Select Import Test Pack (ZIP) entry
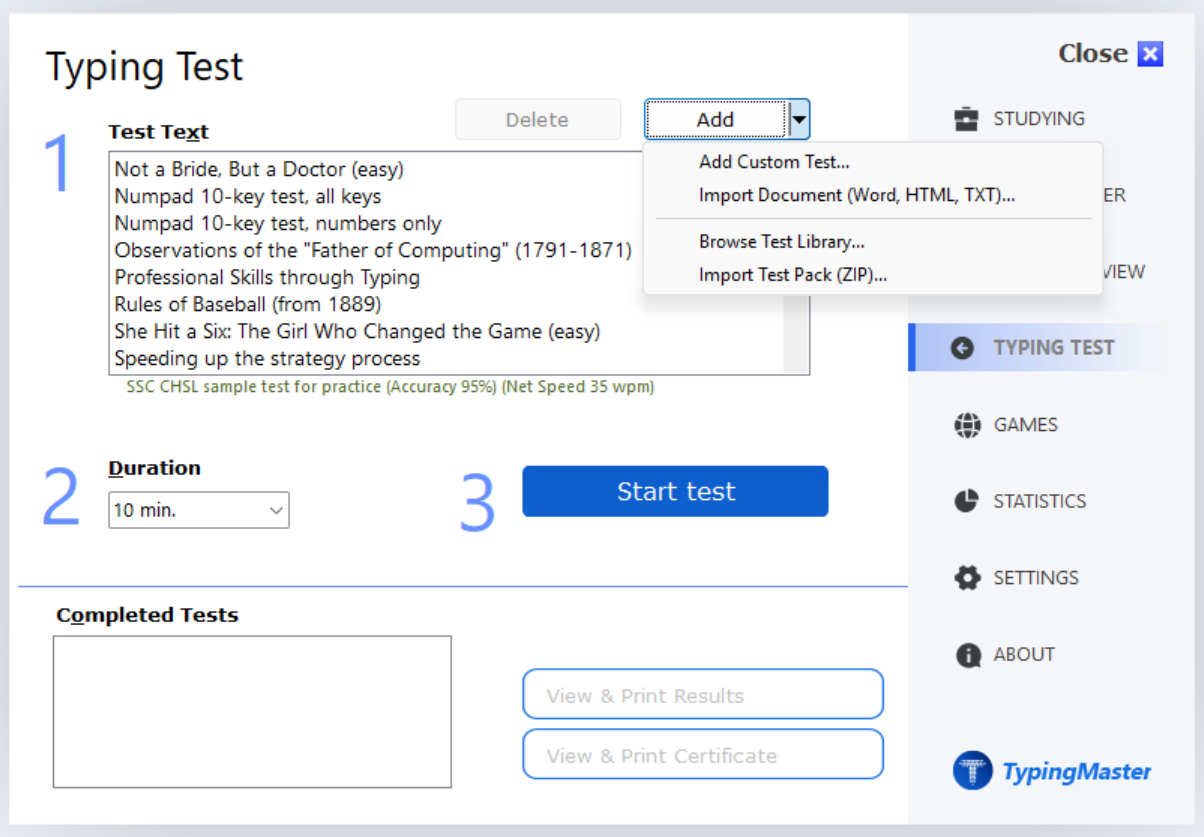1204x837 pixels. point(793,275)
